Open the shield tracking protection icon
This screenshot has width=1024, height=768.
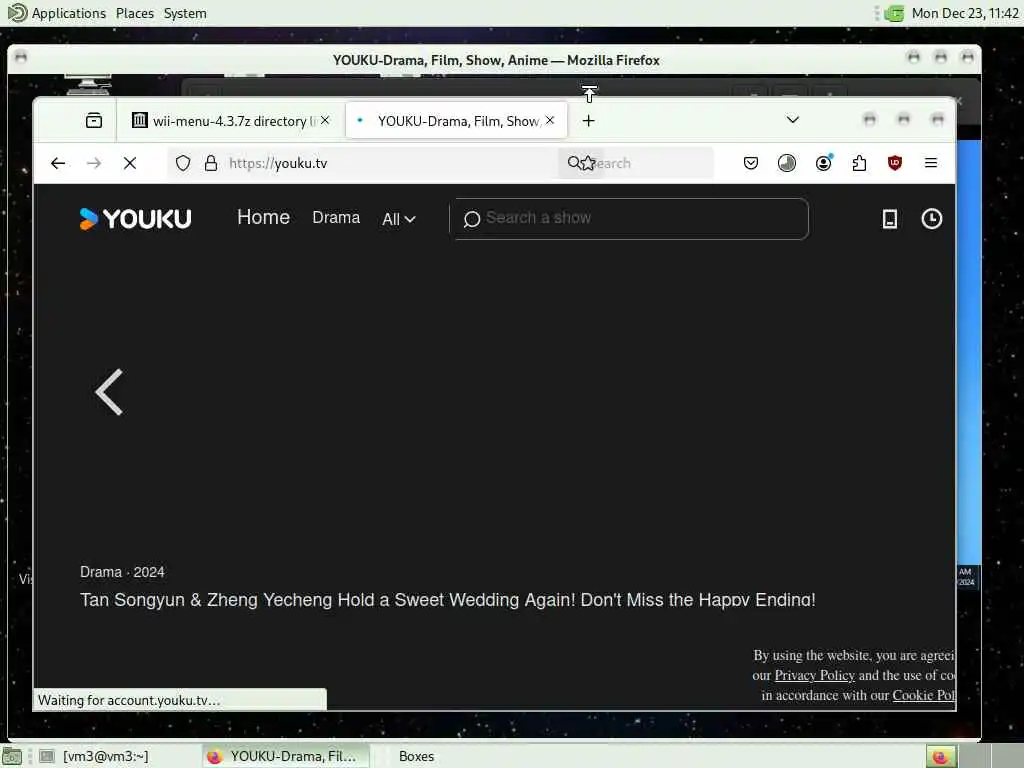[x=183, y=163]
